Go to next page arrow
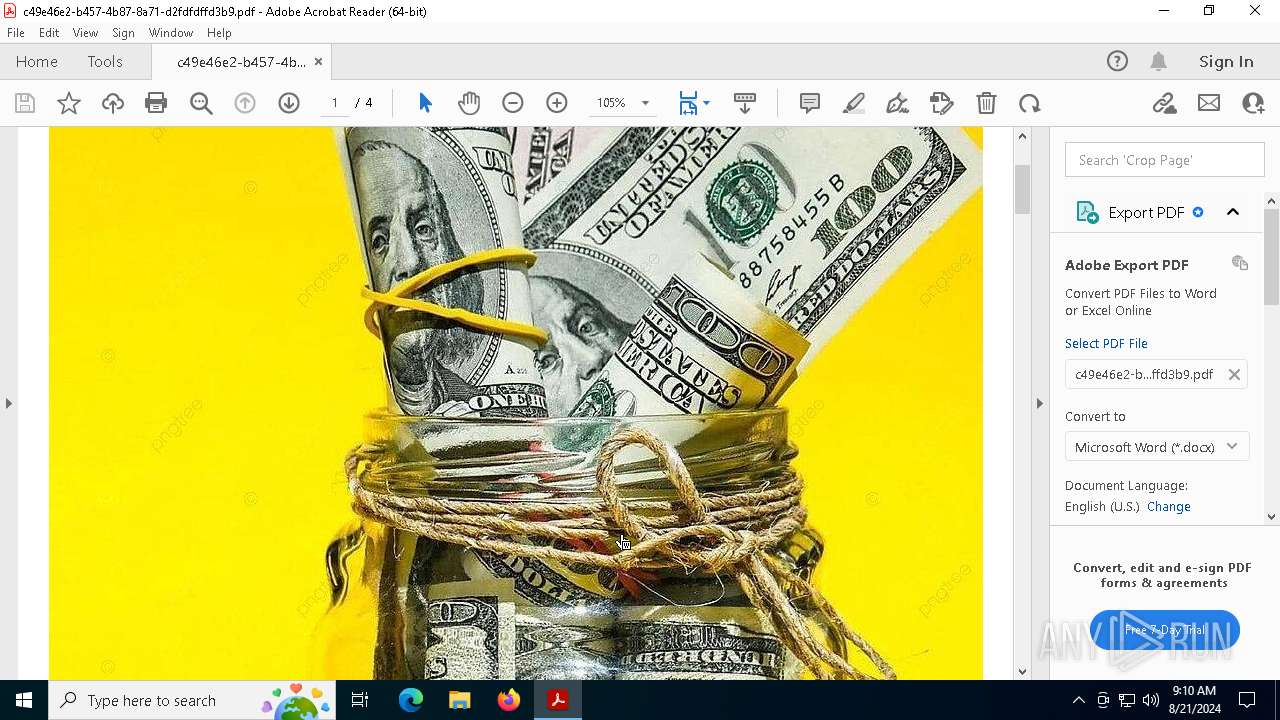Viewport: 1280px width, 720px height. tap(289, 103)
